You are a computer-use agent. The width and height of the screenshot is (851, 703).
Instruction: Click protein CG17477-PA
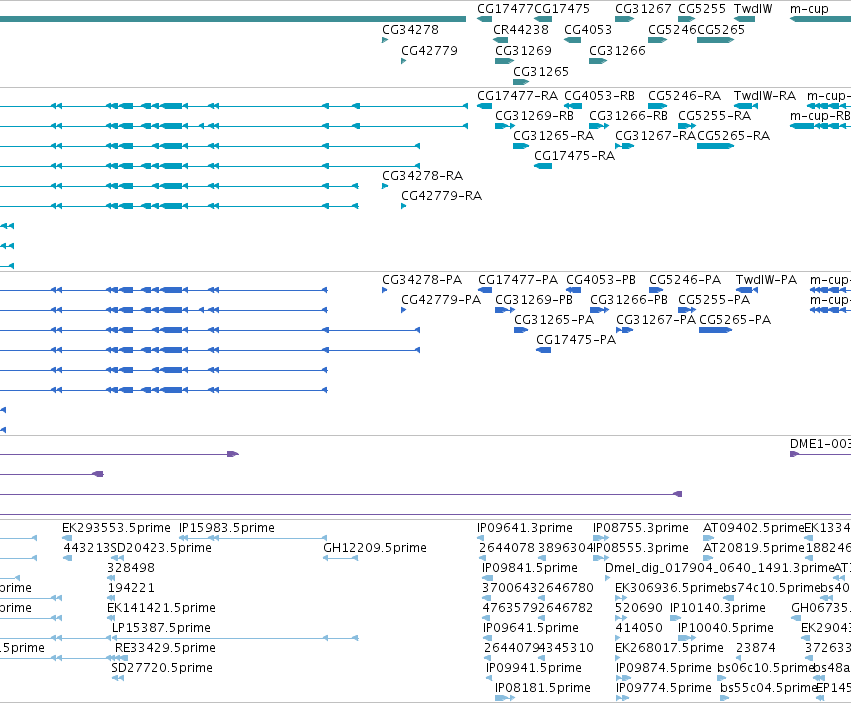pyautogui.click(x=518, y=280)
